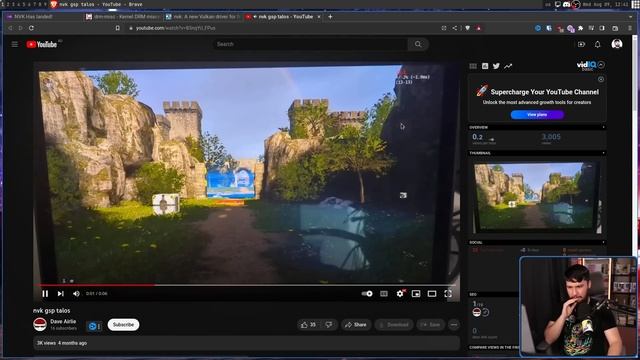Image resolution: width=640 pixels, height=360 pixels.
Task: Click the vidIQ thumbnail preview image
Action: [537, 198]
